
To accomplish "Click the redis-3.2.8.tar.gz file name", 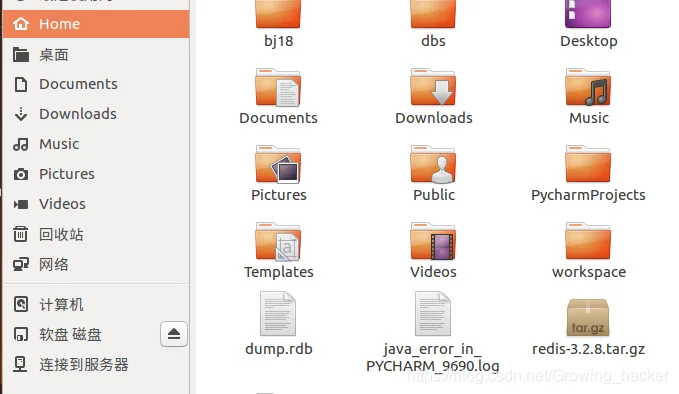I will [588, 349].
